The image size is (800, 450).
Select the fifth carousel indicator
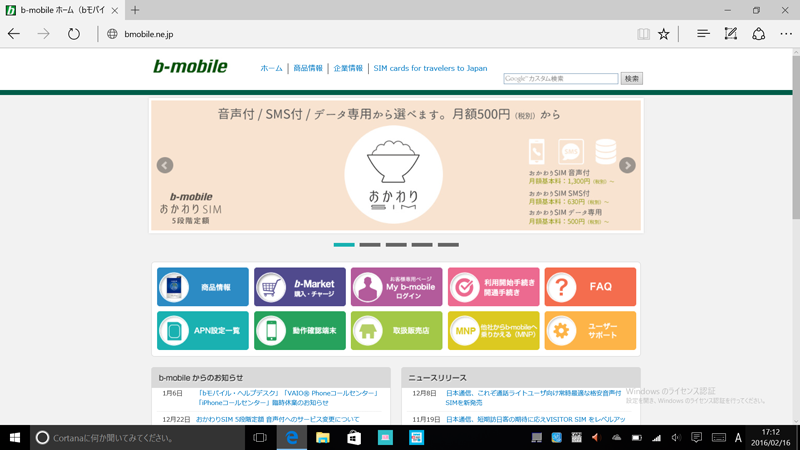click(448, 245)
